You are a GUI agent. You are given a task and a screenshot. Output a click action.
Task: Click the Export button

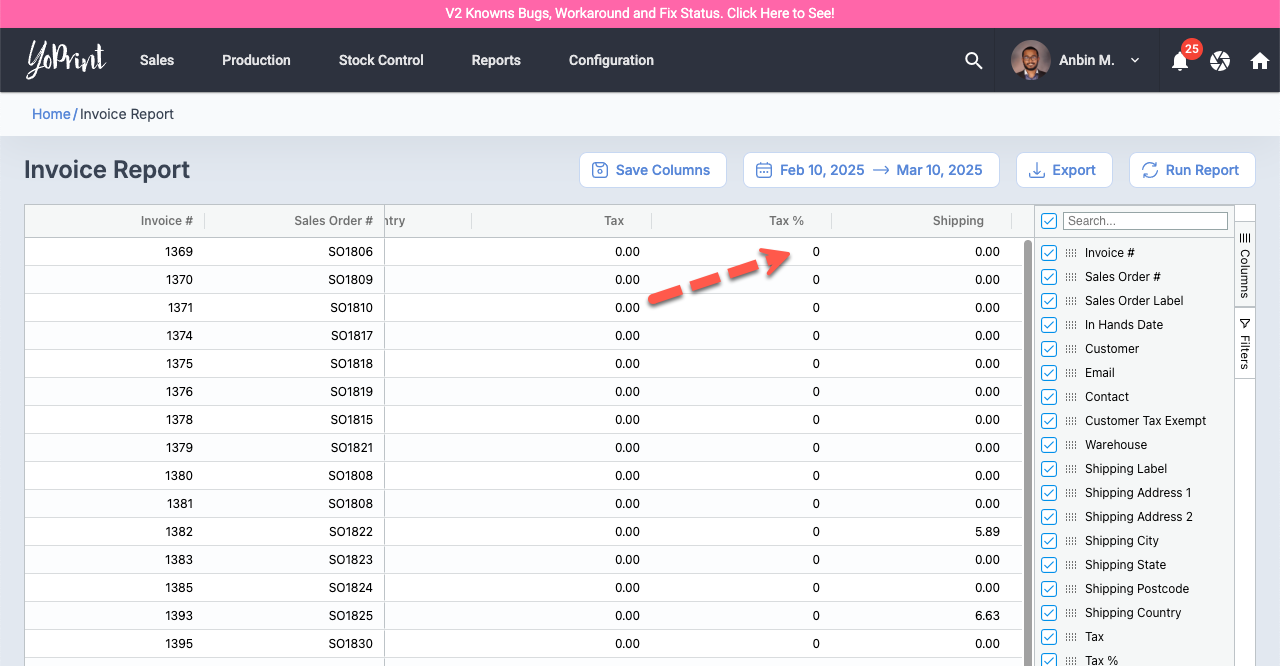(1063, 170)
